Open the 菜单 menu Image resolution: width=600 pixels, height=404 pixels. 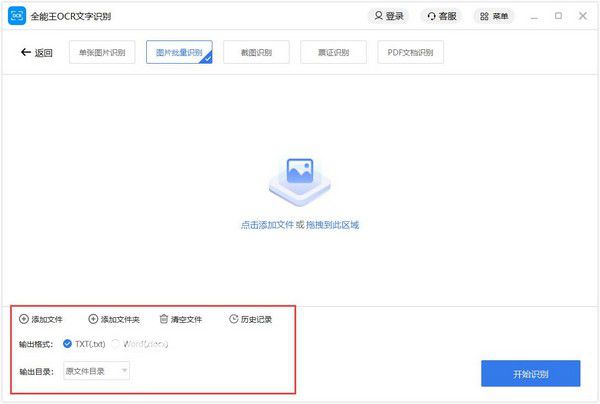[x=494, y=16]
